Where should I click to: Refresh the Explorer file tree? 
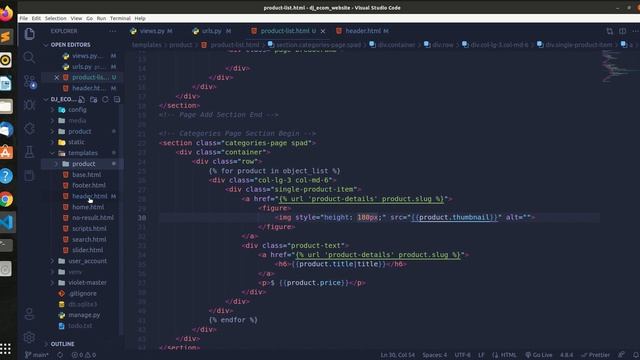click(x=105, y=99)
